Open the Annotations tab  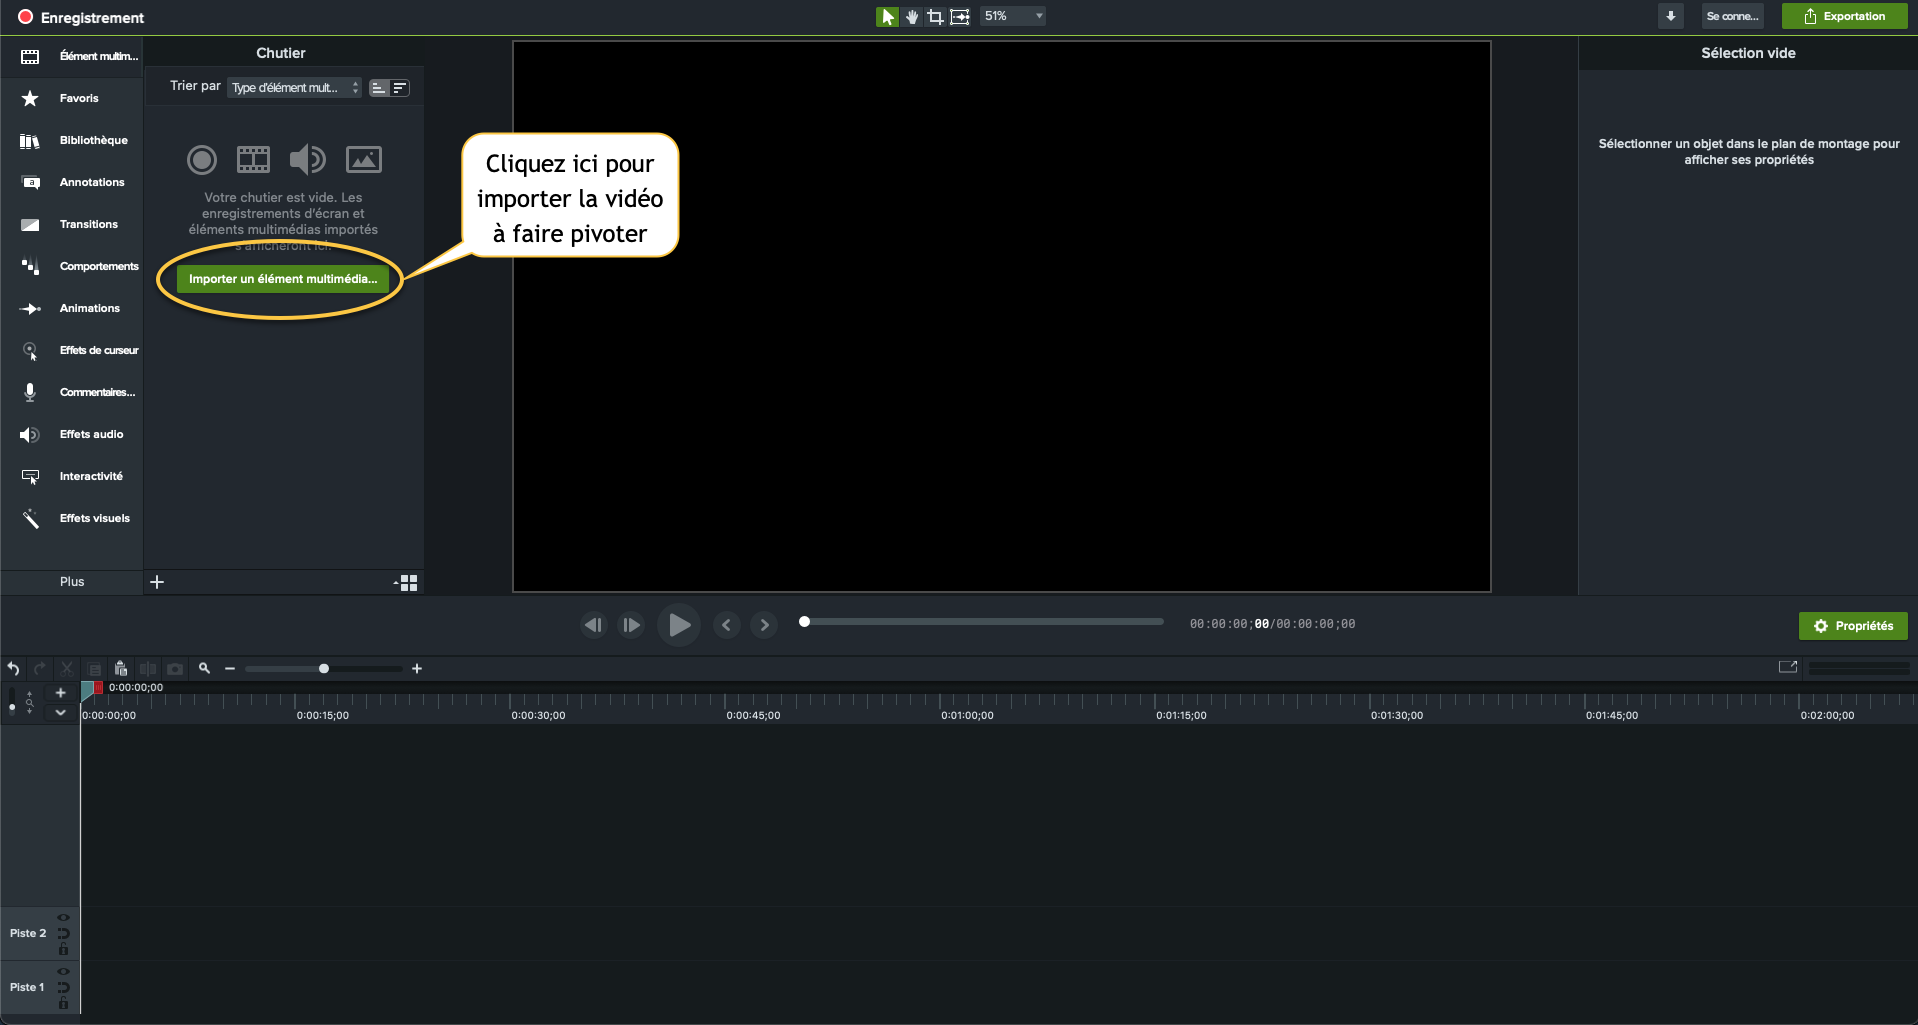[x=72, y=182]
